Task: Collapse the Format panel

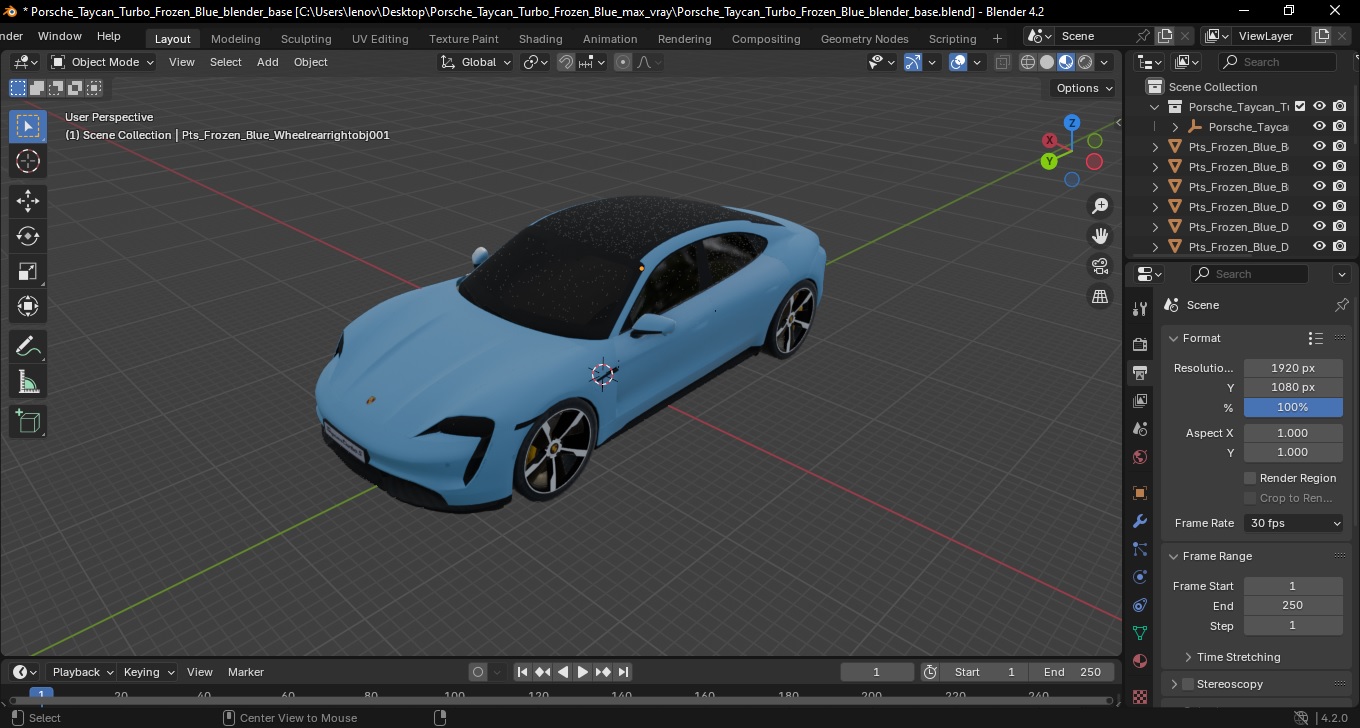Action: (x=1174, y=338)
